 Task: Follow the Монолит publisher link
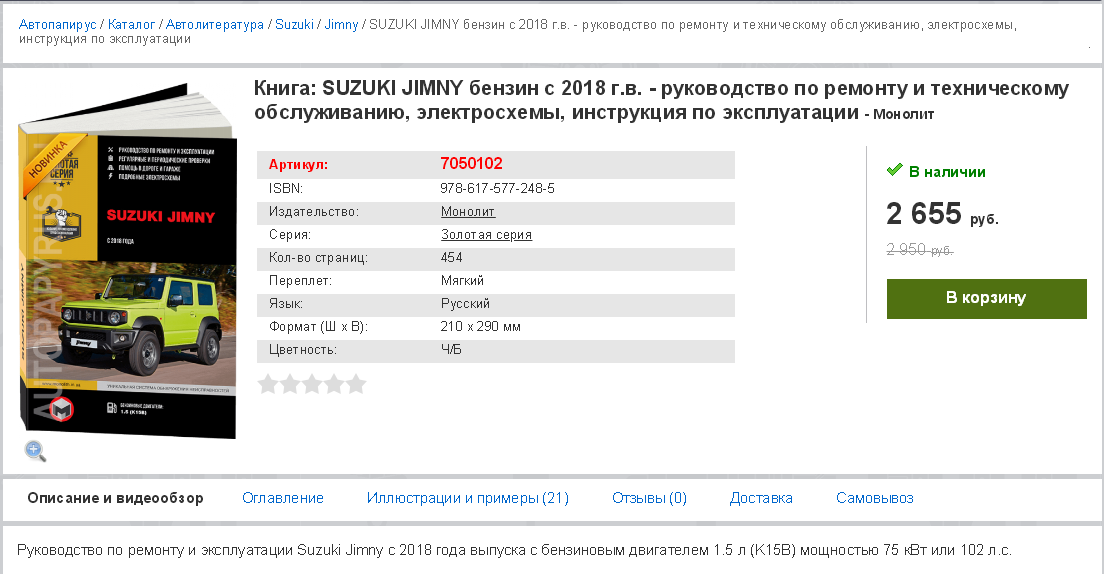[468, 211]
